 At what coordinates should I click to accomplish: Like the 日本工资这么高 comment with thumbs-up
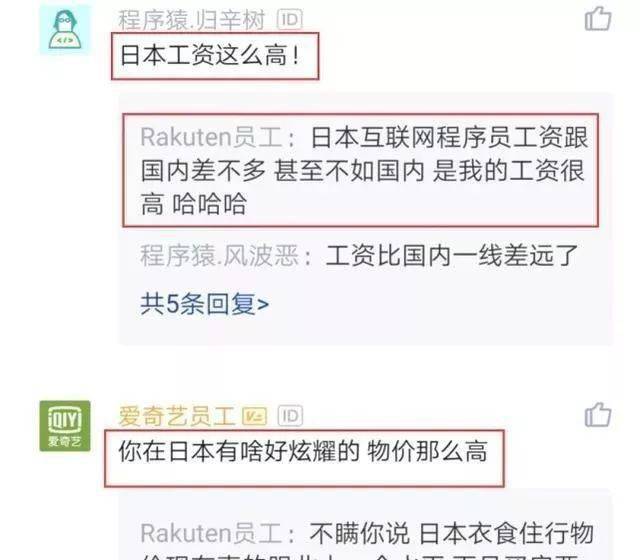pos(598,19)
